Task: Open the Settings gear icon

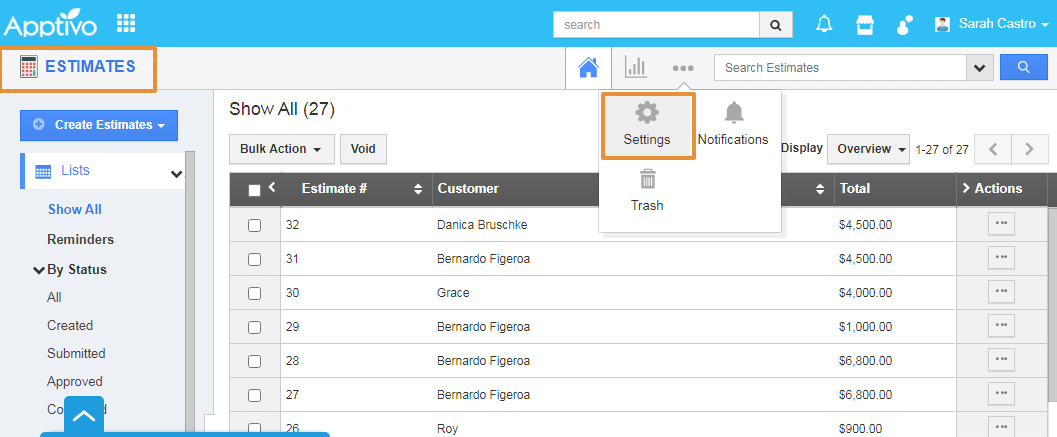Action: pos(647,113)
